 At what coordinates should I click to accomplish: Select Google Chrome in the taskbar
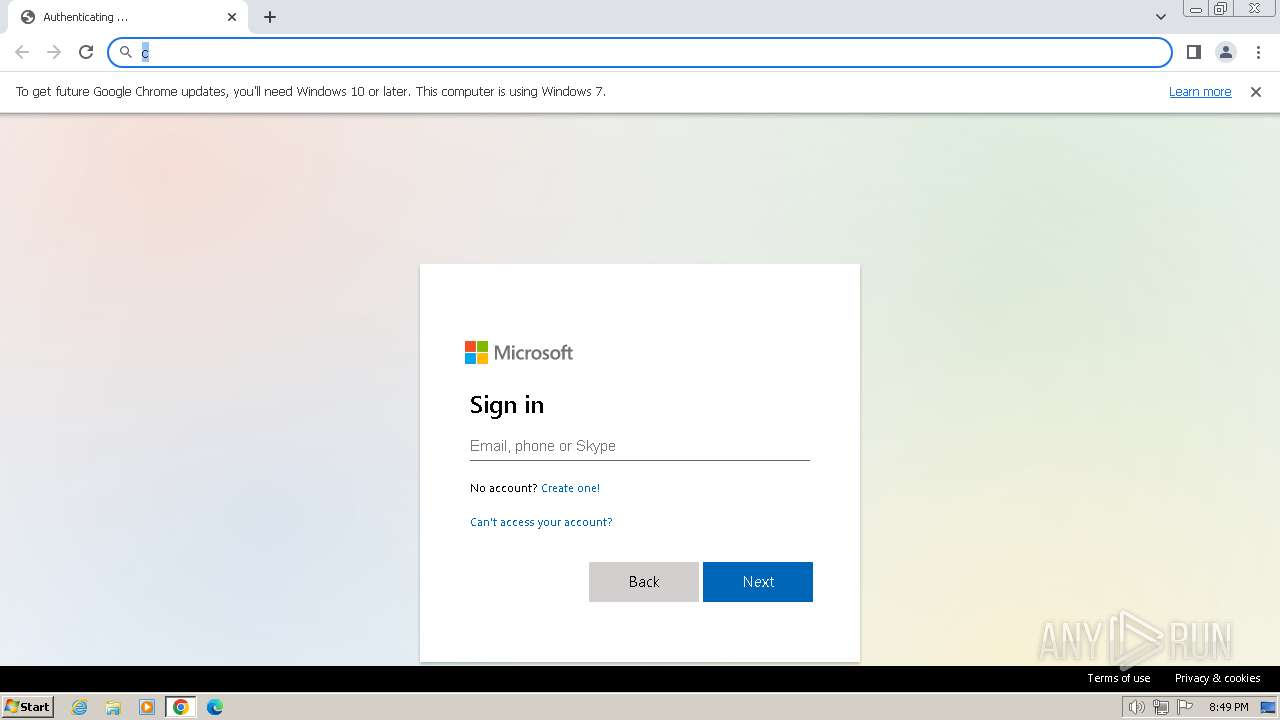[x=181, y=707]
